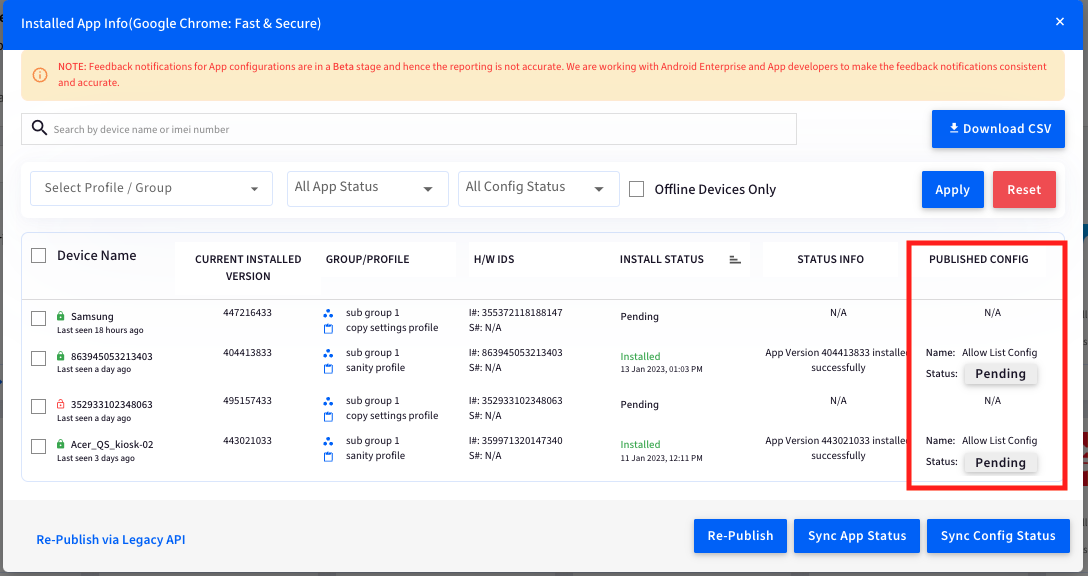1088x576 pixels.
Task: Click version number 443021033
Action: 248,441
